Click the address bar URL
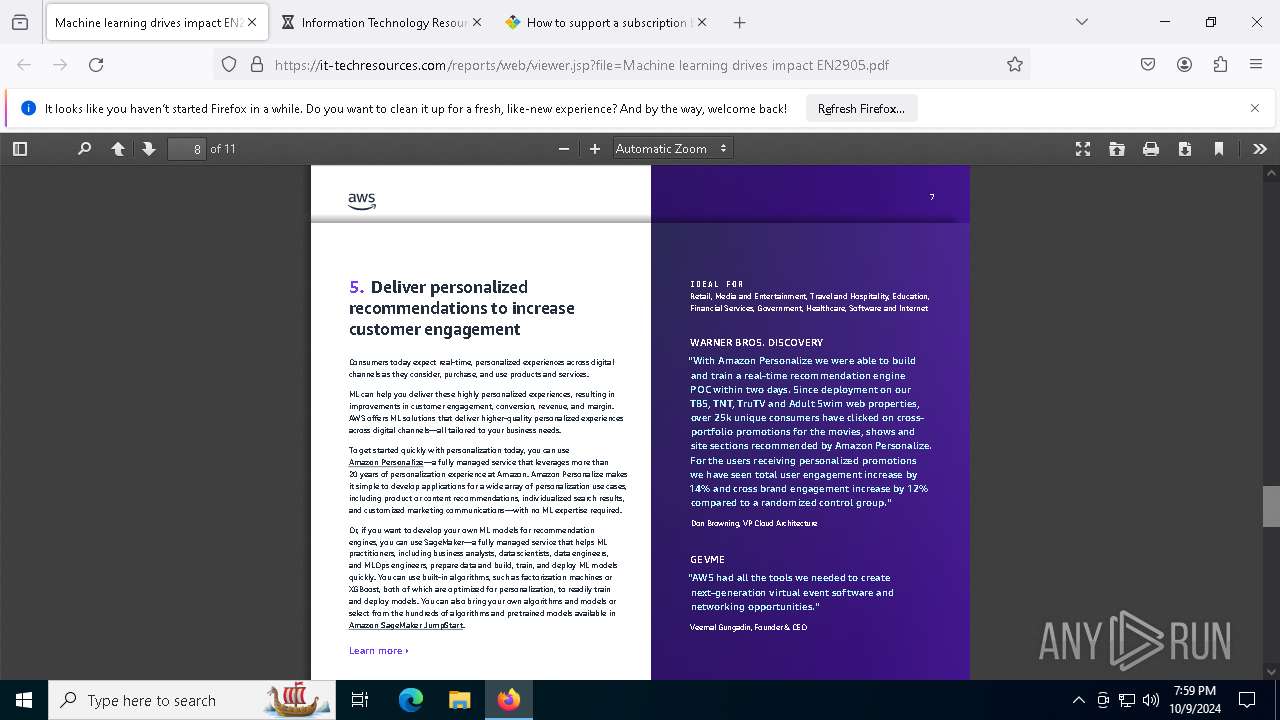This screenshot has height=720, width=1280. point(581,65)
